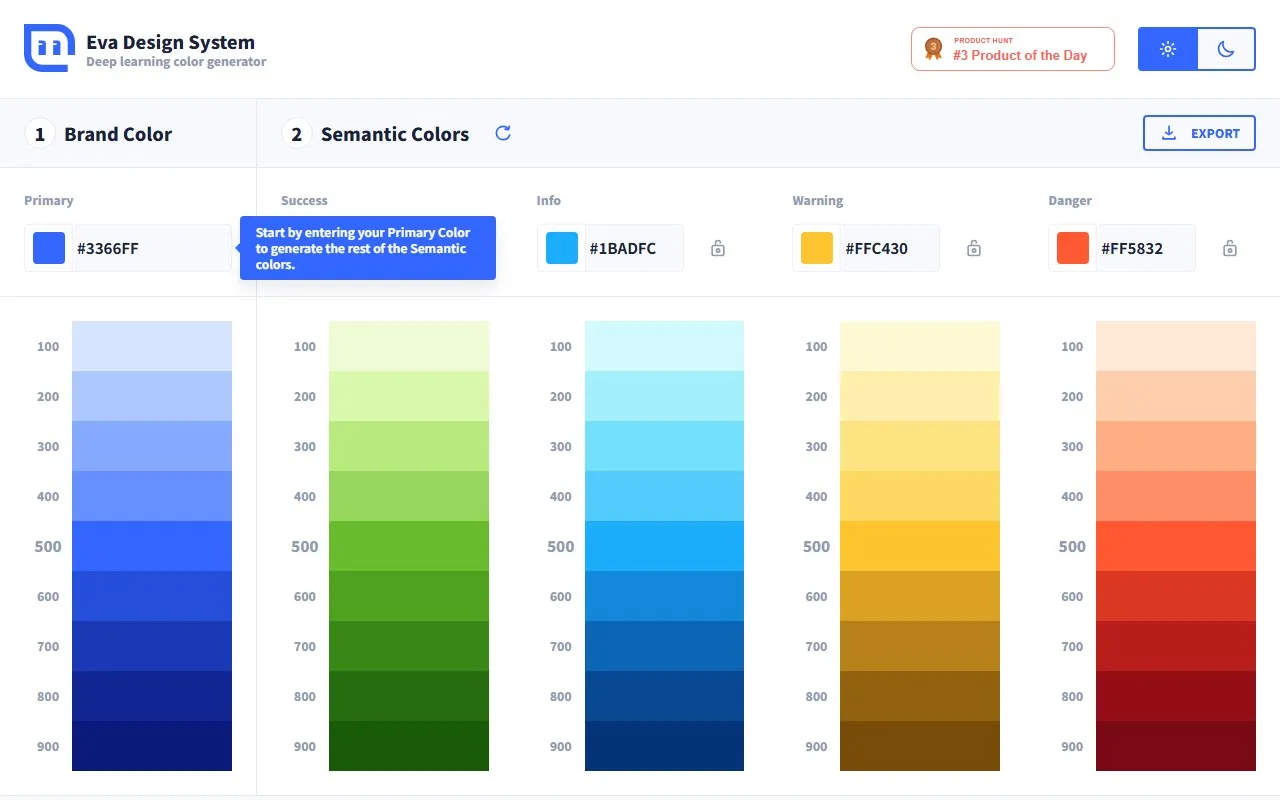The height and width of the screenshot is (800, 1280).
Task: Switch the theme toggle to light mode
Action: 1167,47
